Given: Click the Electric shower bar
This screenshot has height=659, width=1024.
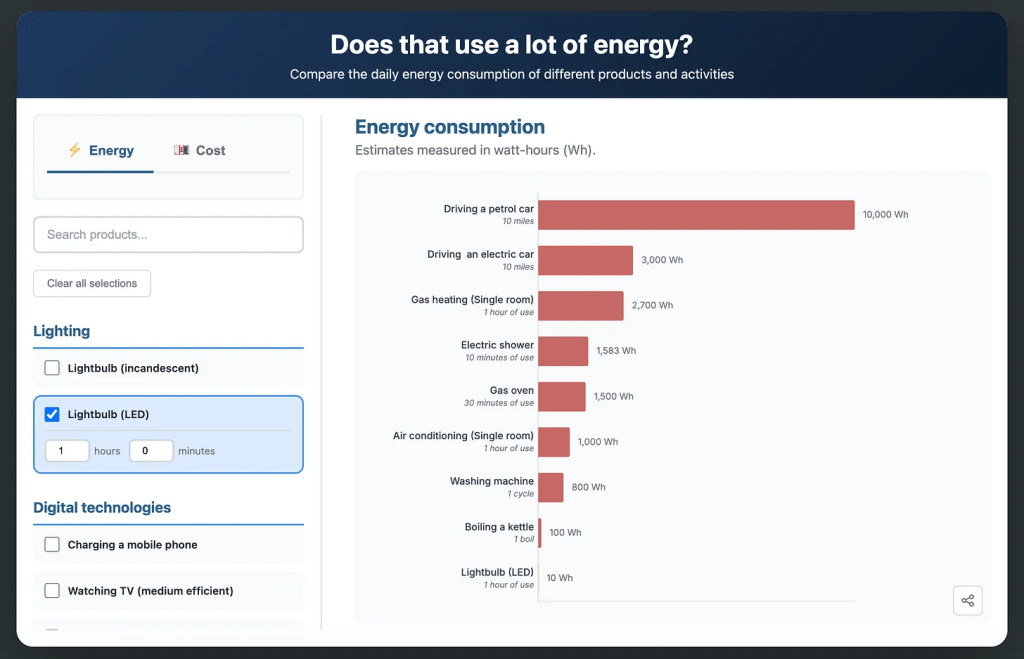Looking at the screenshot, I should click(x=563, y=351).
